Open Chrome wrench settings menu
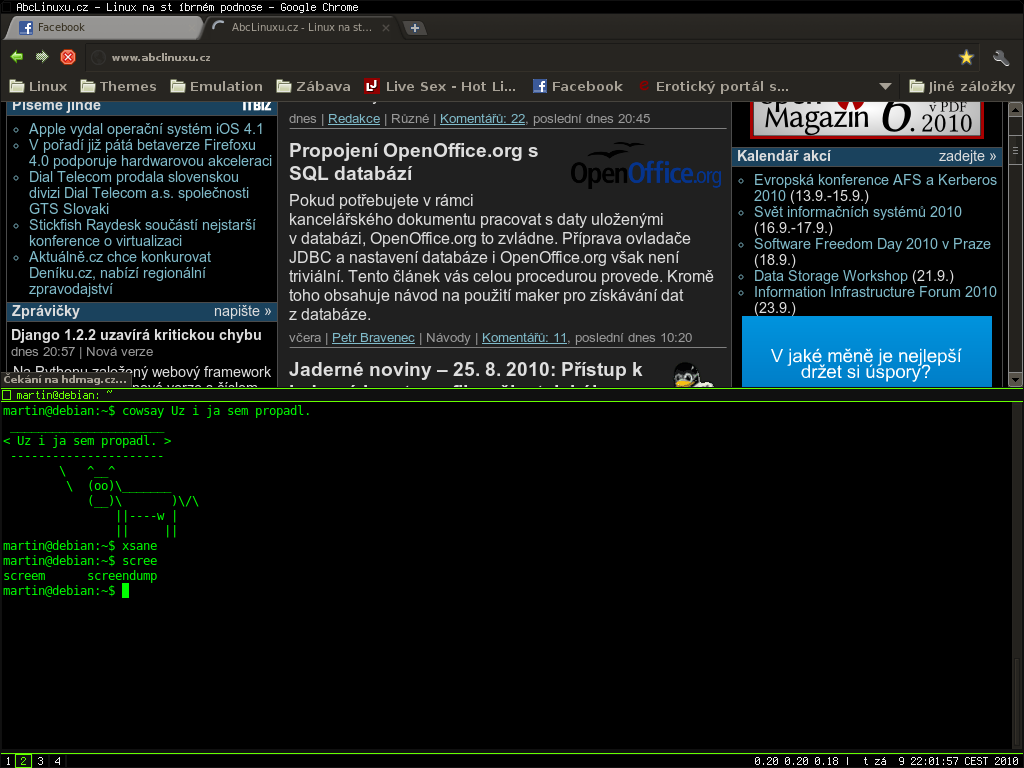Screen dimensions: 1024x768 point(1001,58)
